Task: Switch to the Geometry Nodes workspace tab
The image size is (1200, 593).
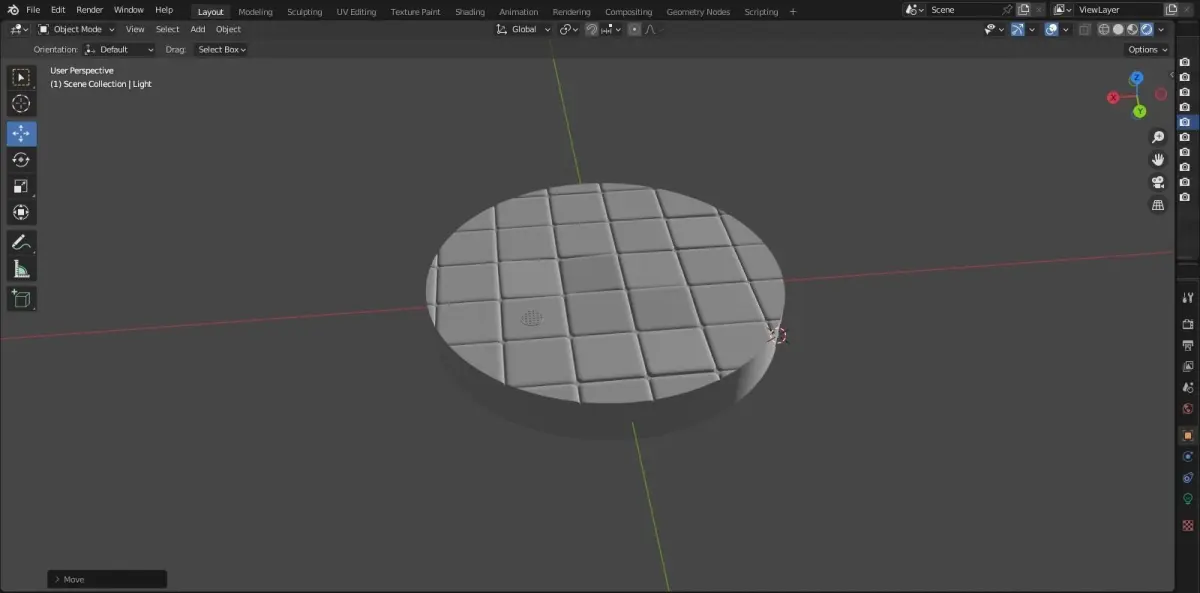Action: (698, 12)
